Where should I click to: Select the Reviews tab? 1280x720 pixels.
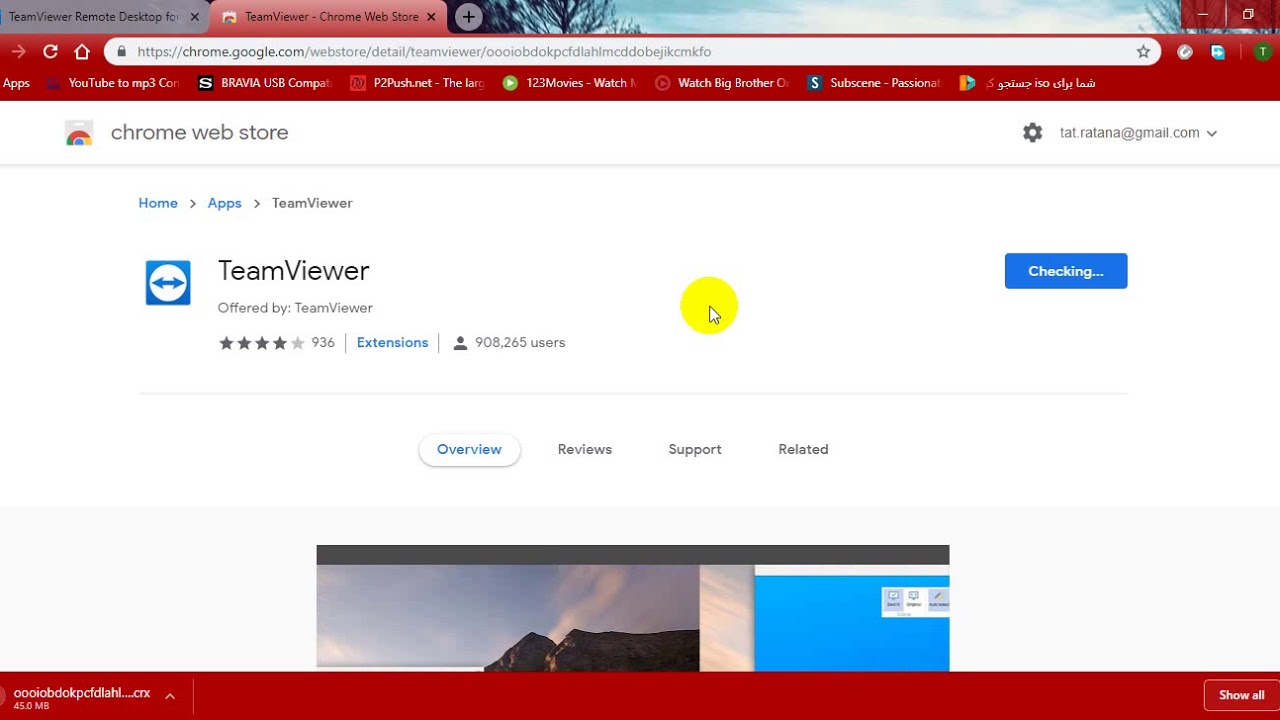tap(585, 450)
